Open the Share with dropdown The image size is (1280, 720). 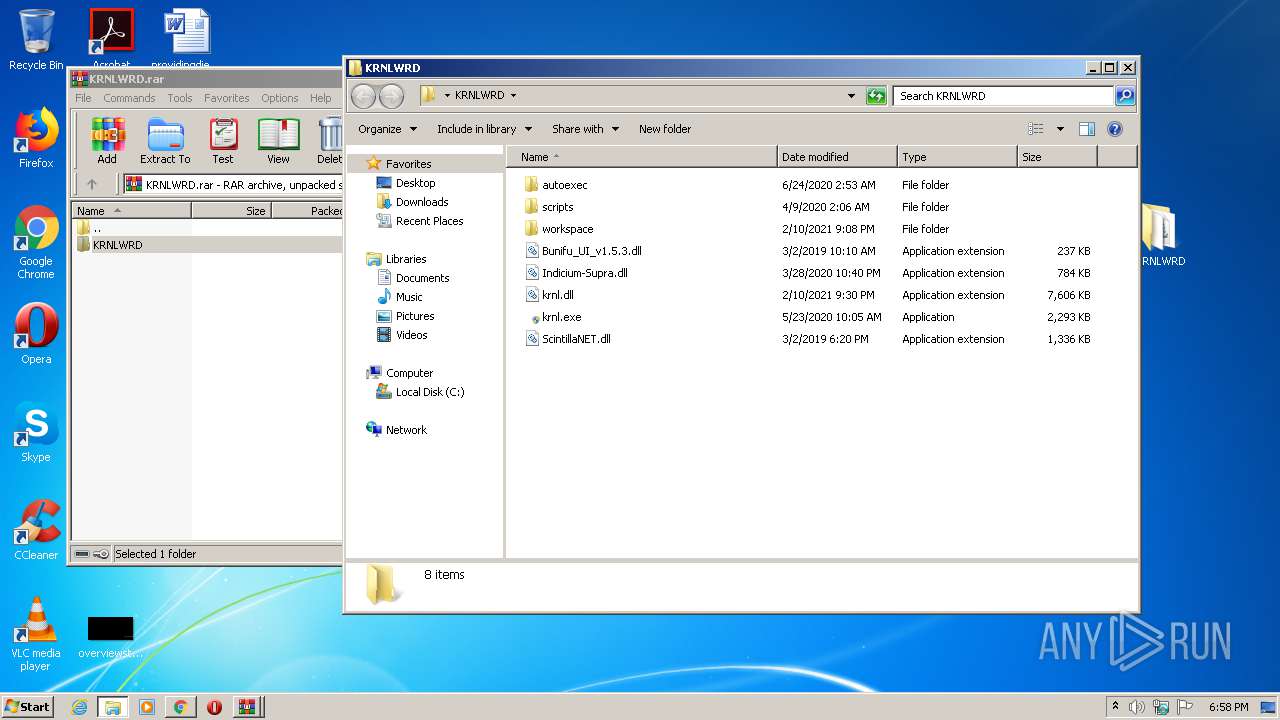(585, 129)
